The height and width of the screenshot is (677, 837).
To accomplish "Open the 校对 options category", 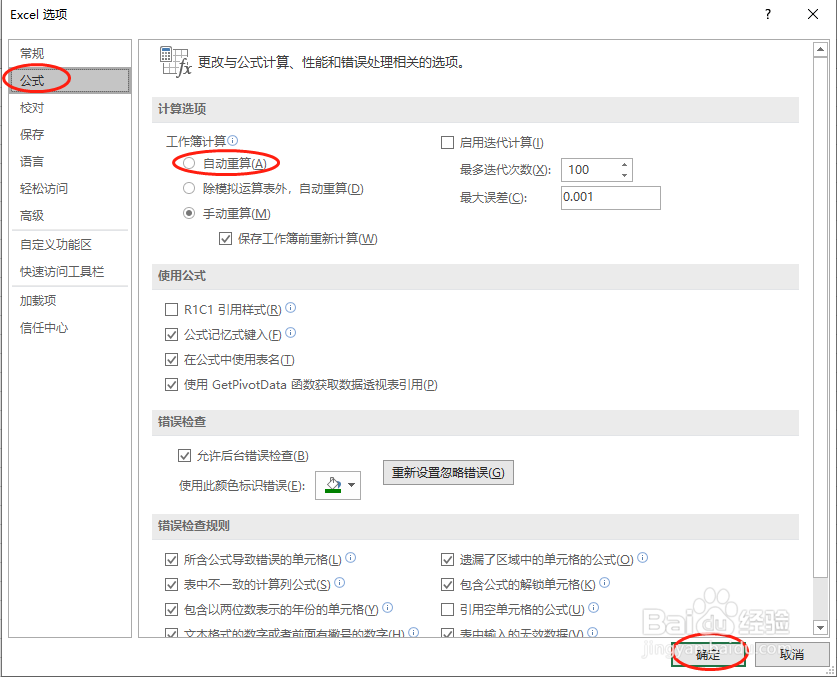I will click(x=70, y=108).
